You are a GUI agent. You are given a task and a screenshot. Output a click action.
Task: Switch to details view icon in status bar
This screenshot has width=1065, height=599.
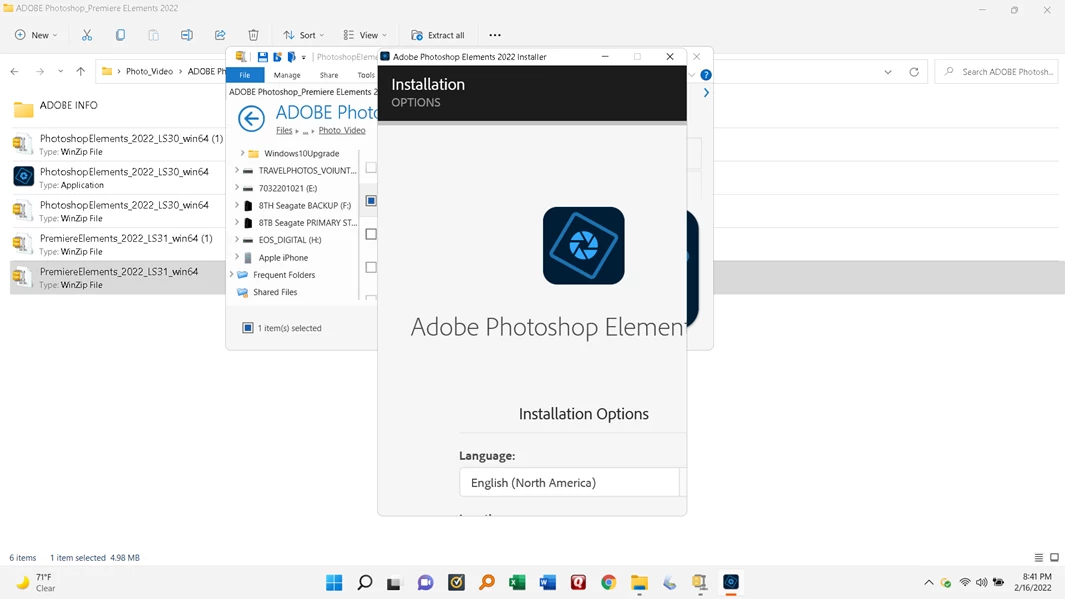pyautogui.click(x=1039, y=558)
